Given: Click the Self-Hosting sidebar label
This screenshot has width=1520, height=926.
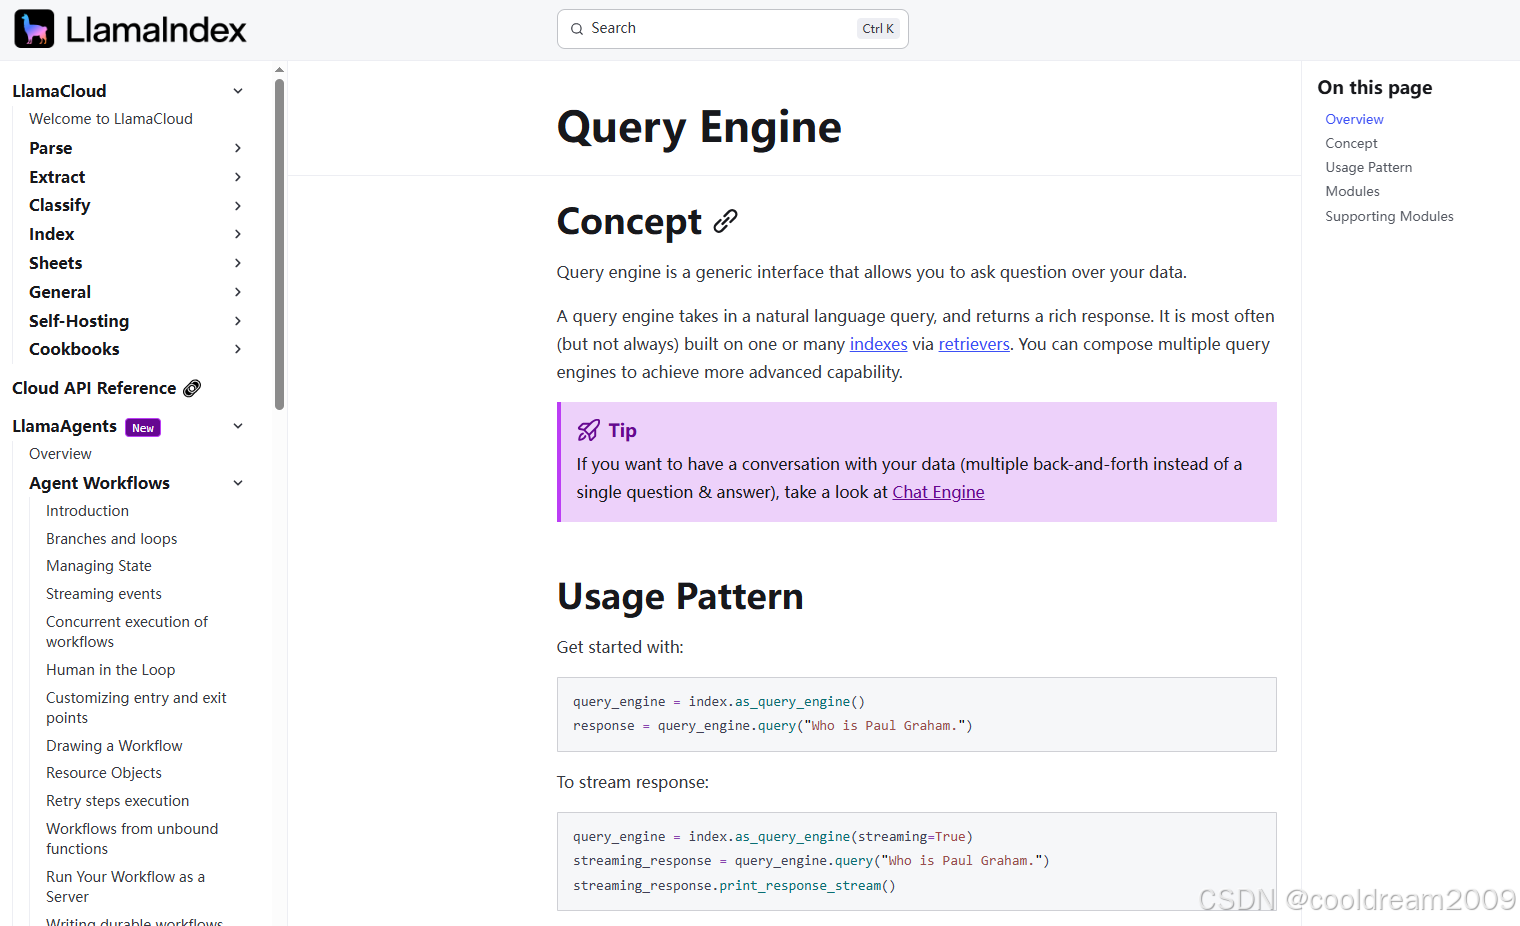Looking at the screenshot, I should [79, 321].
